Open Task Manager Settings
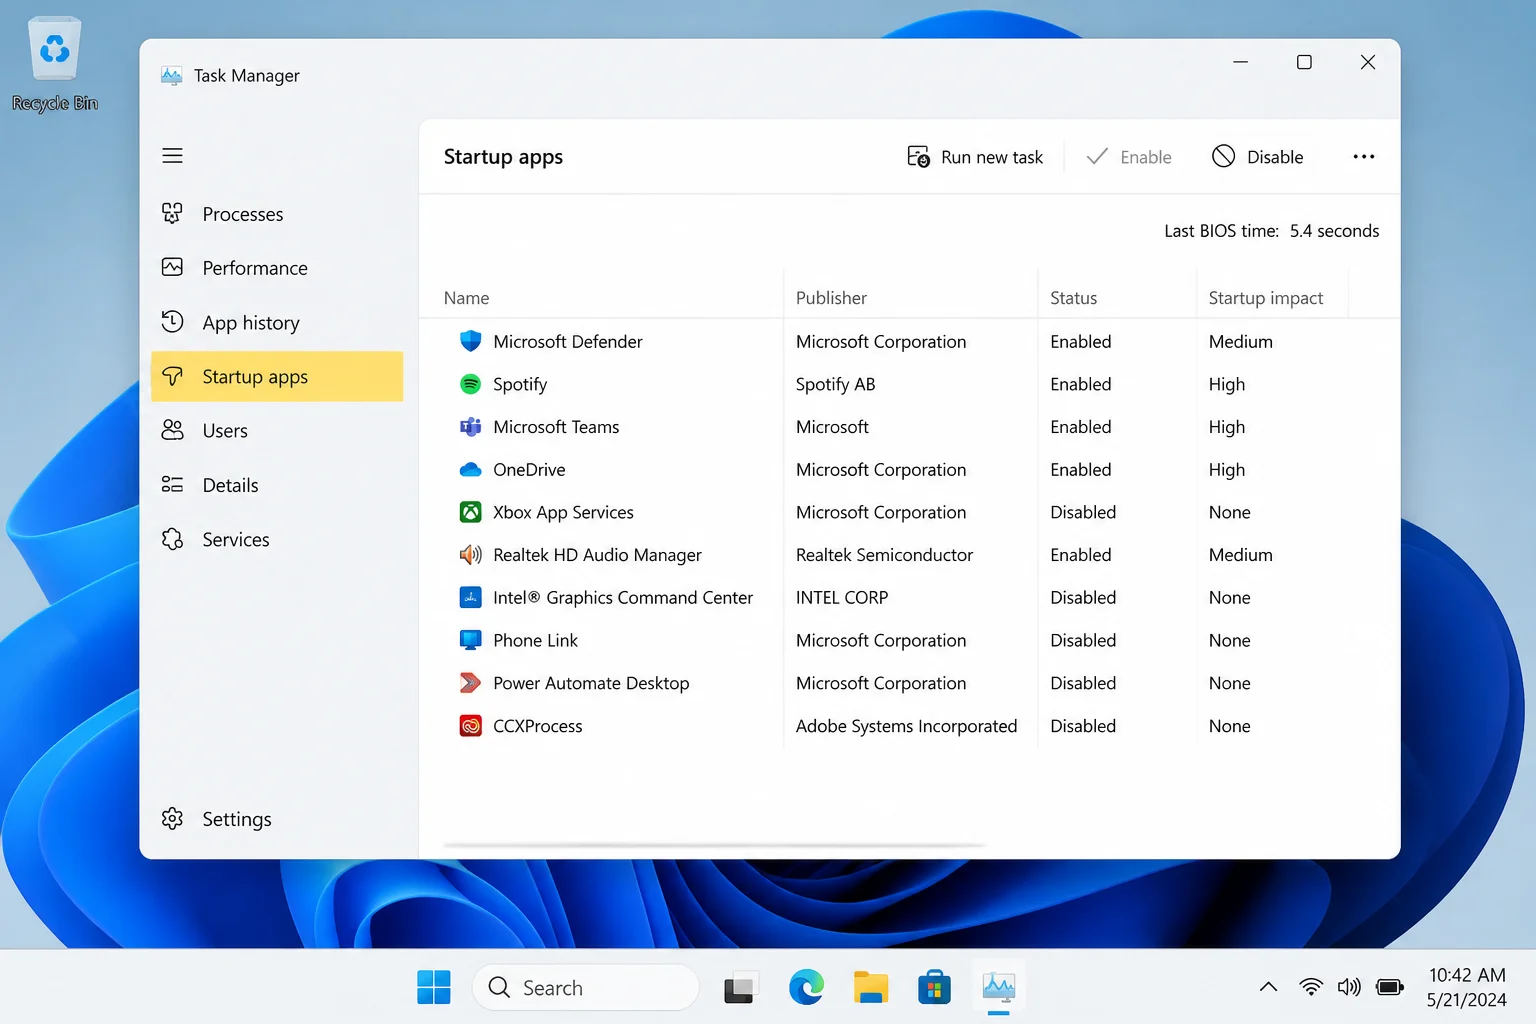 [x=277, y=819]
